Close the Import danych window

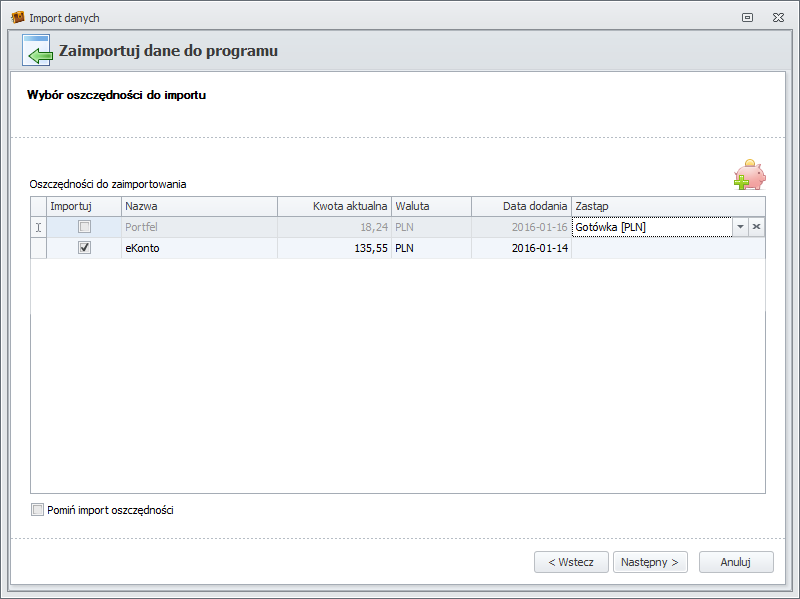pyautogui.click(x=777, y=18)
